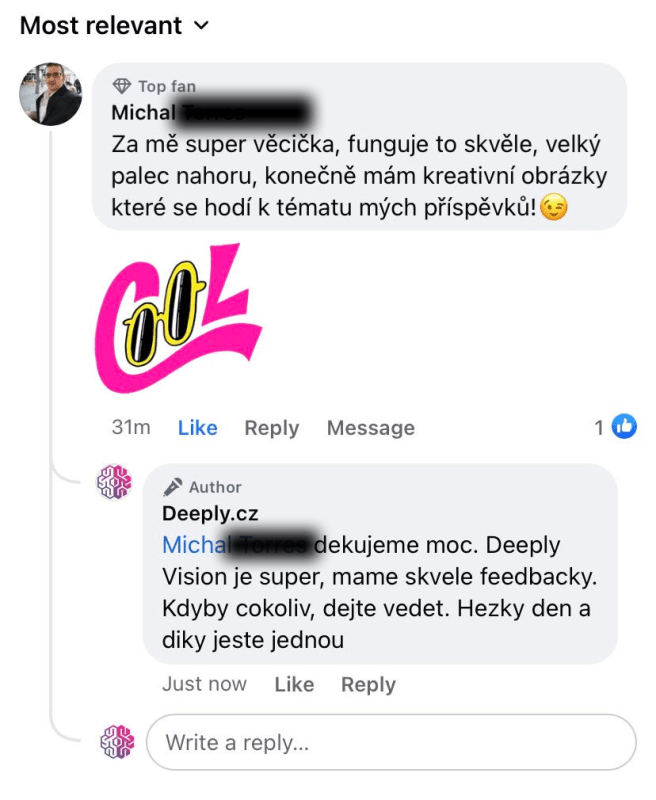The height and width of the screenshot is (800, 656).
Task: Like the Deeply.cz reply
Action: [x=294, y=684]
